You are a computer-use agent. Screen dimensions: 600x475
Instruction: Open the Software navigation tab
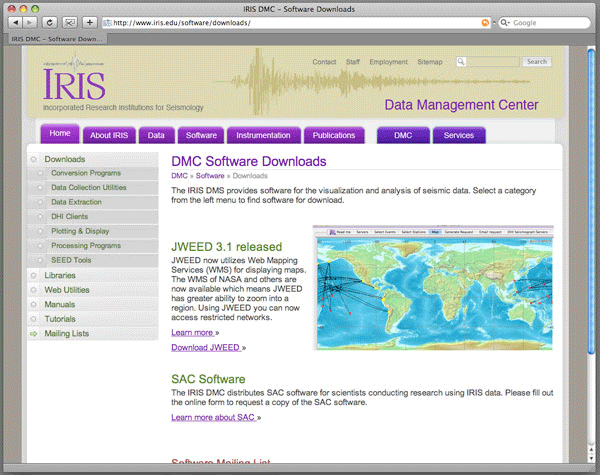pos(201,135)
